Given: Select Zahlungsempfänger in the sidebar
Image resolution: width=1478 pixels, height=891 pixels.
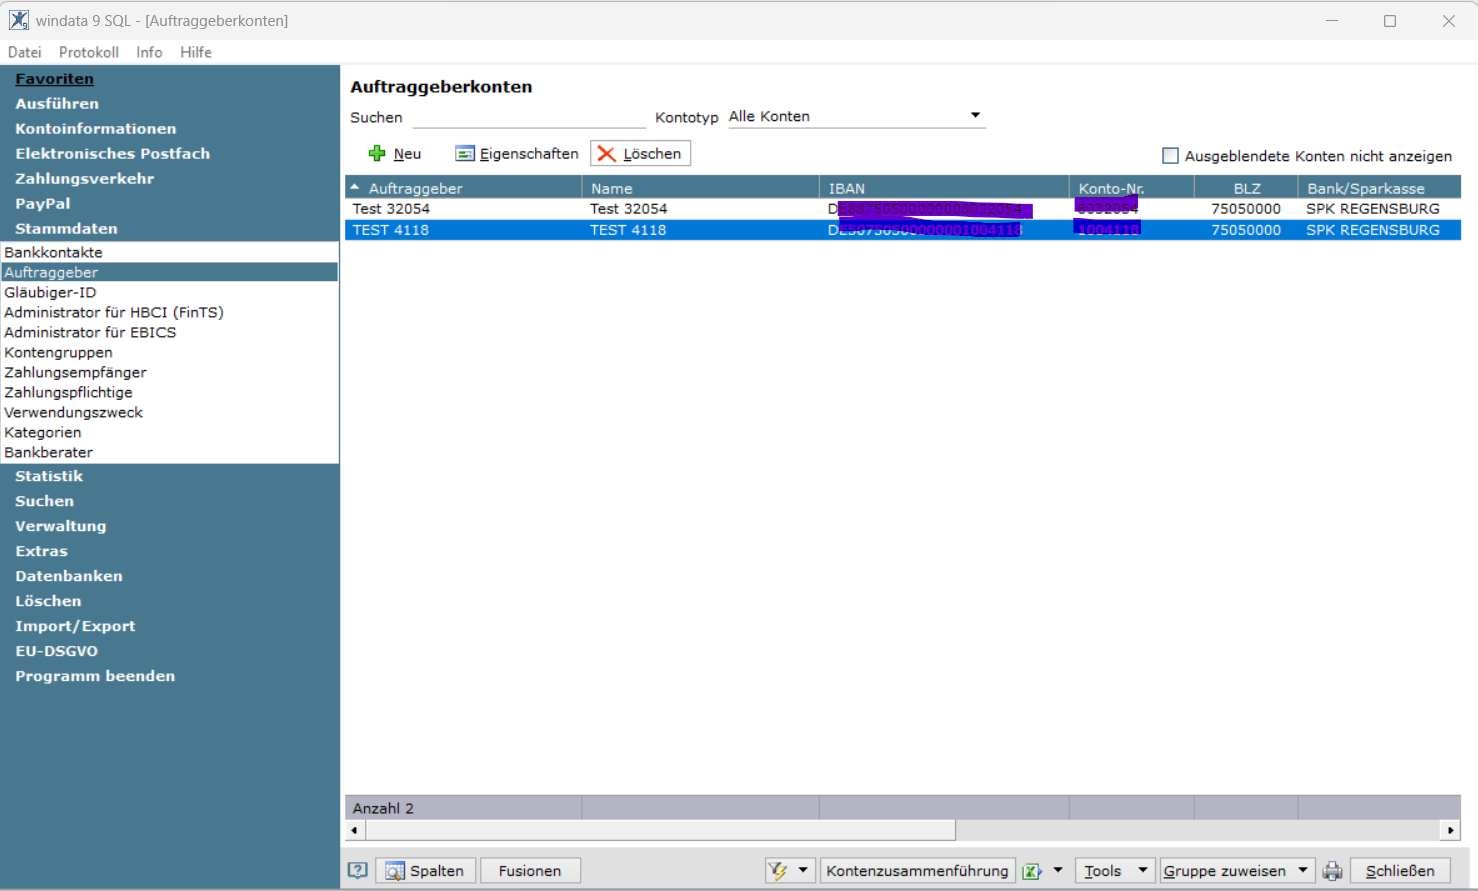Looking at the screenshot, I should coord(75,372).
